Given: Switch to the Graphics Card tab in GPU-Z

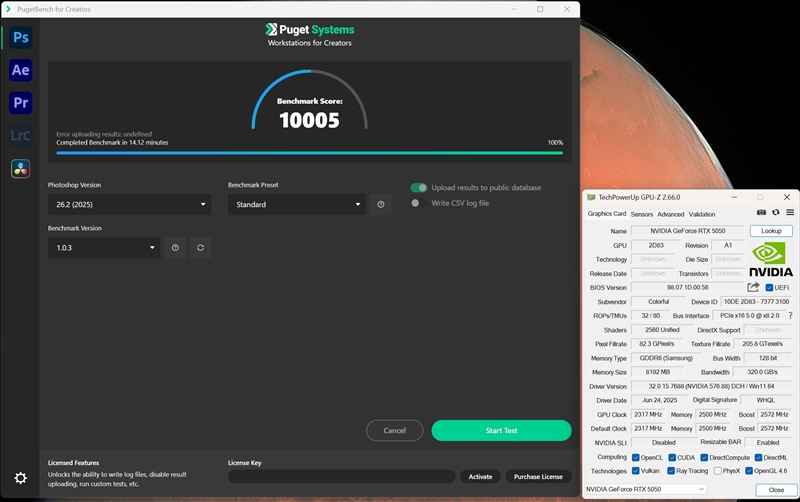Looking at the screenshot, I should (607, 214).
